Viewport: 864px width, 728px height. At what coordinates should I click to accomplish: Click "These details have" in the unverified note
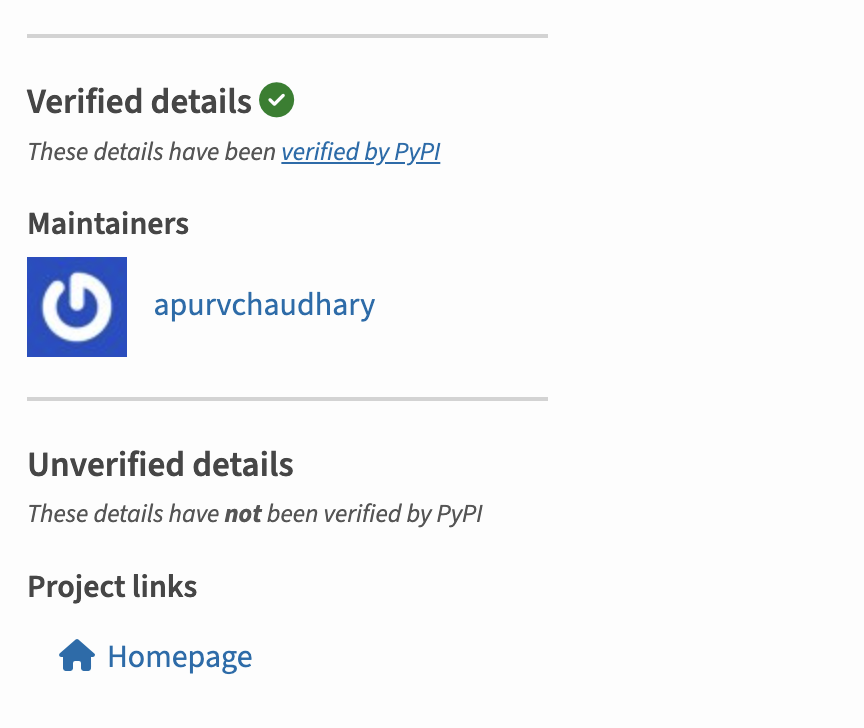point(123,514)
